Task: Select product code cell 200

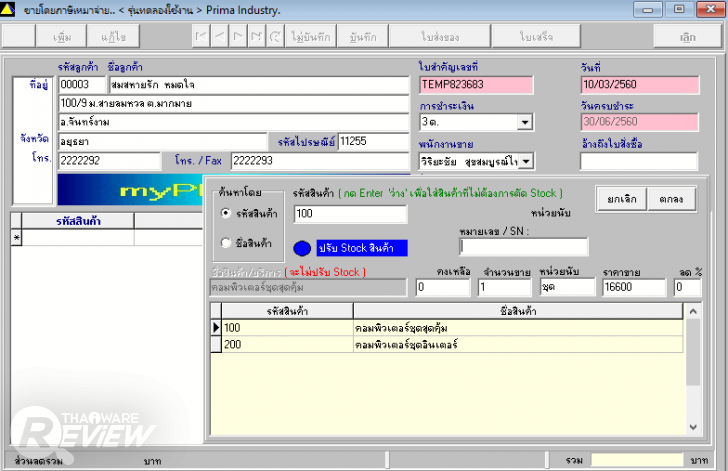Action: pos(287,345)
